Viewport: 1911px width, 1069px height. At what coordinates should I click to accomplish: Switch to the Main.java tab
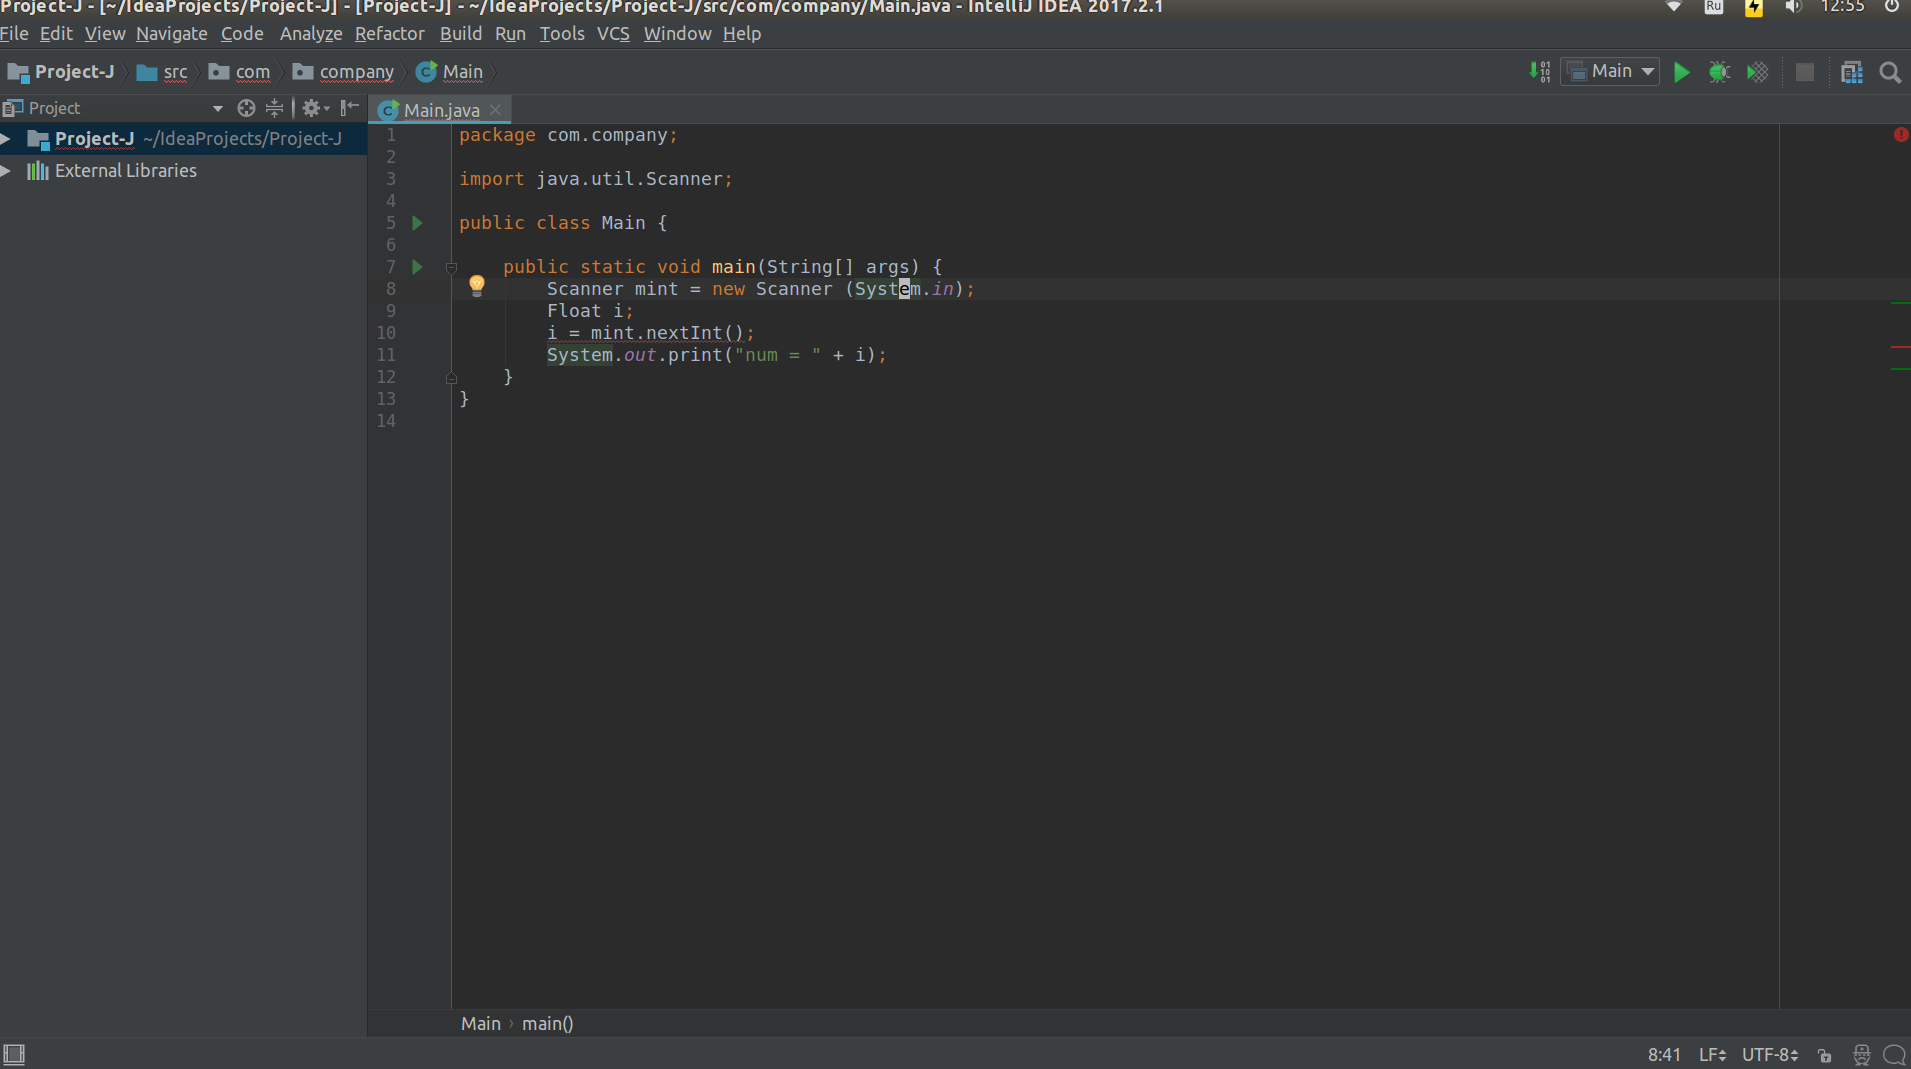point(441,110)
